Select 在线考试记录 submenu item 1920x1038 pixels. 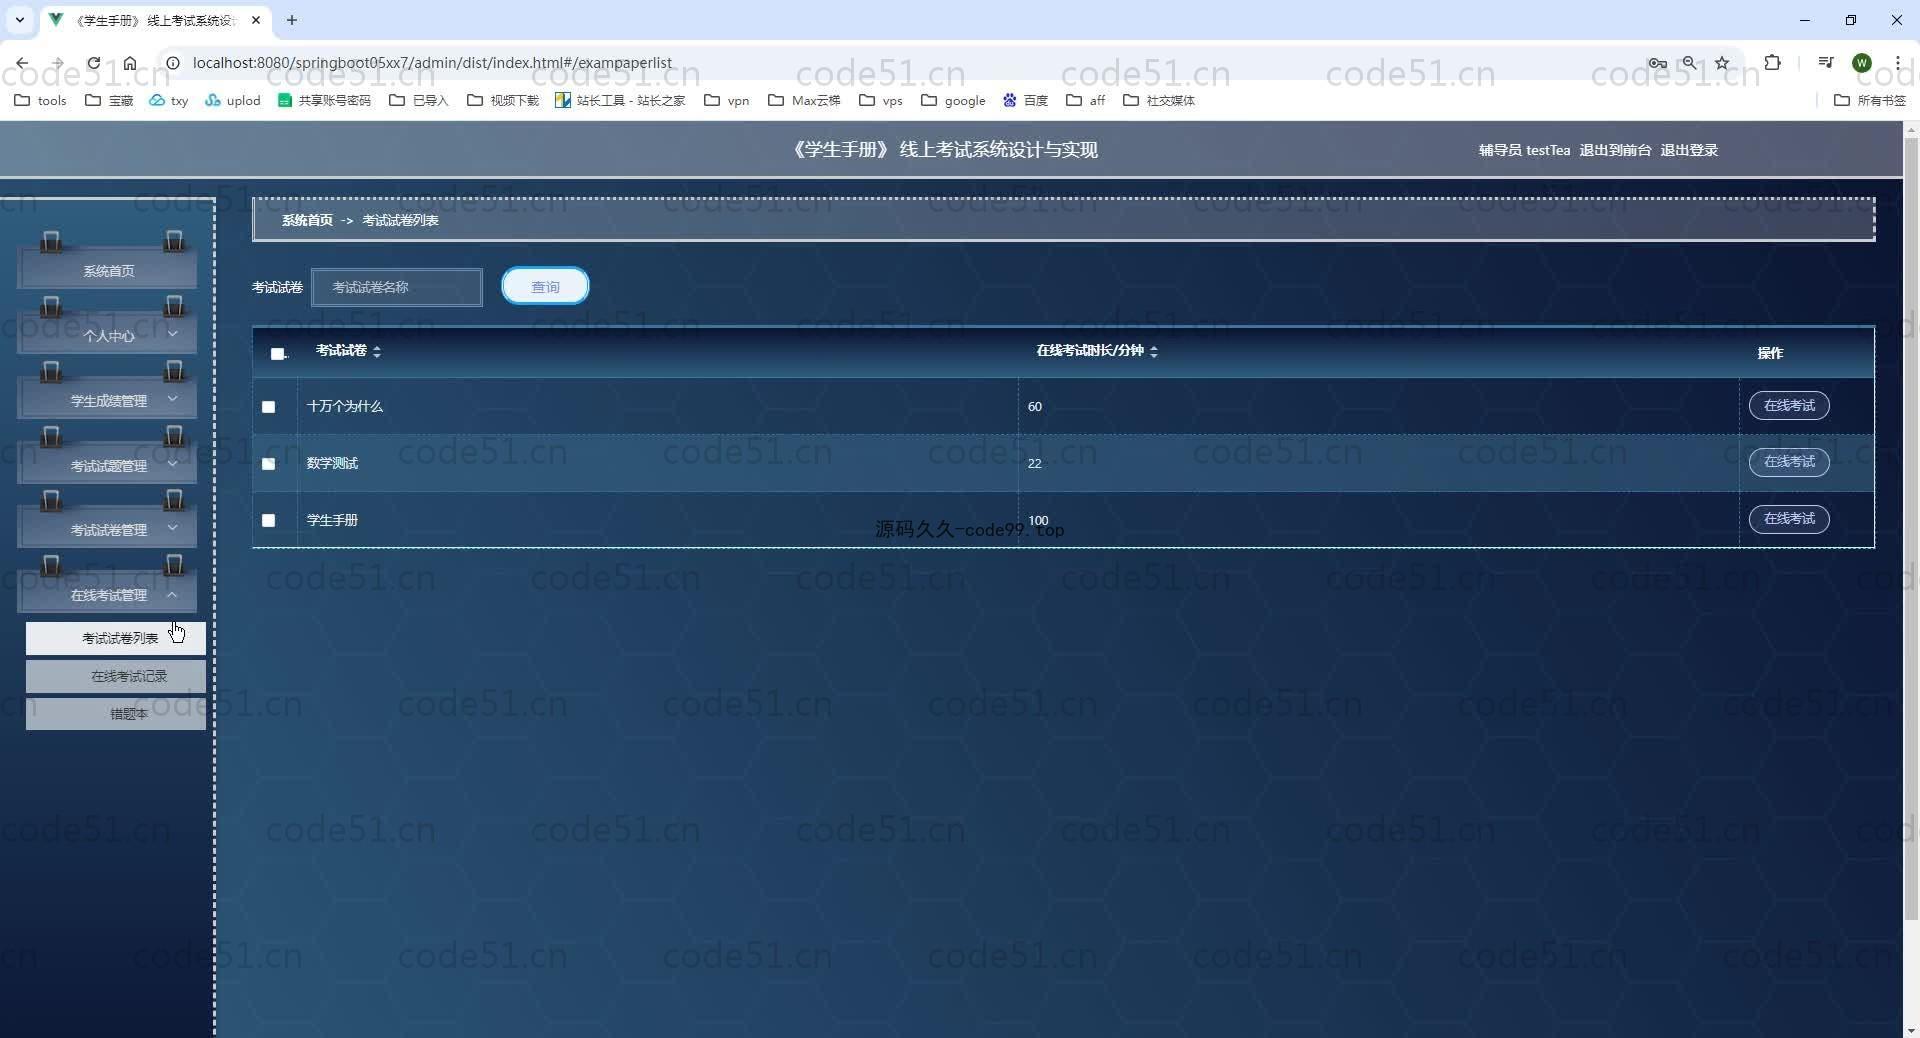coord(116,676)
